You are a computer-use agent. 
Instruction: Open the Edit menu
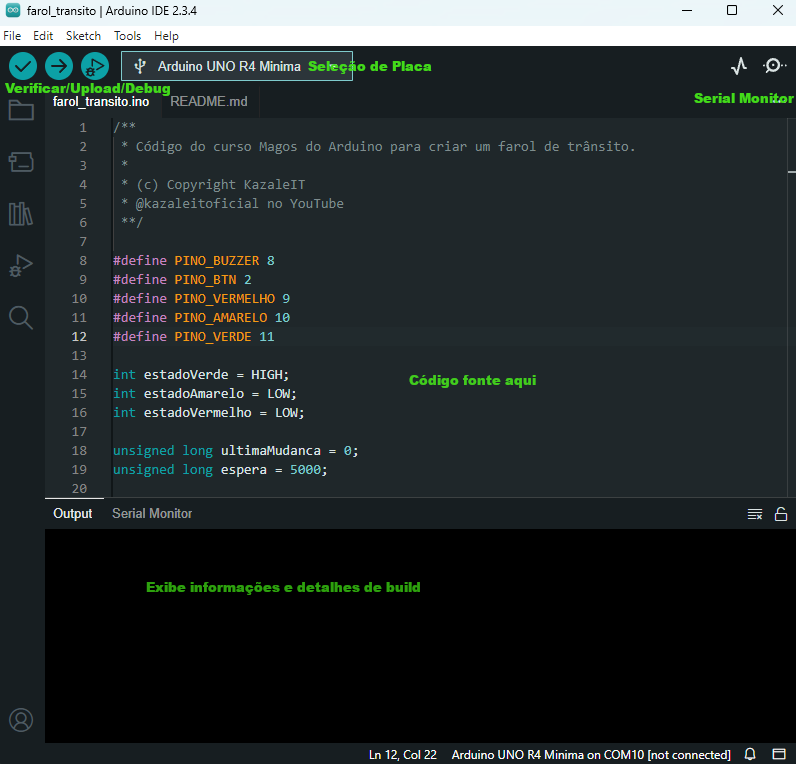click(43, 36)
